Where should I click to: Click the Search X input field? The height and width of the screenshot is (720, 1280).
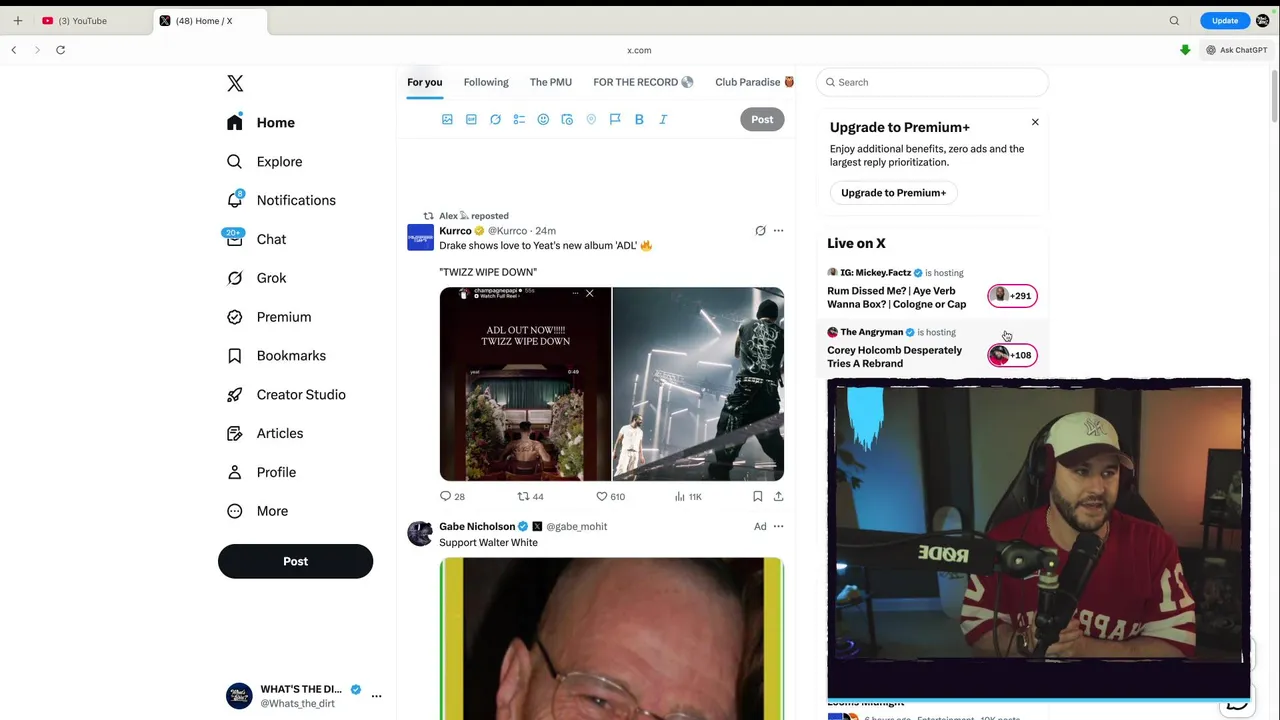[x=932, y=82]
